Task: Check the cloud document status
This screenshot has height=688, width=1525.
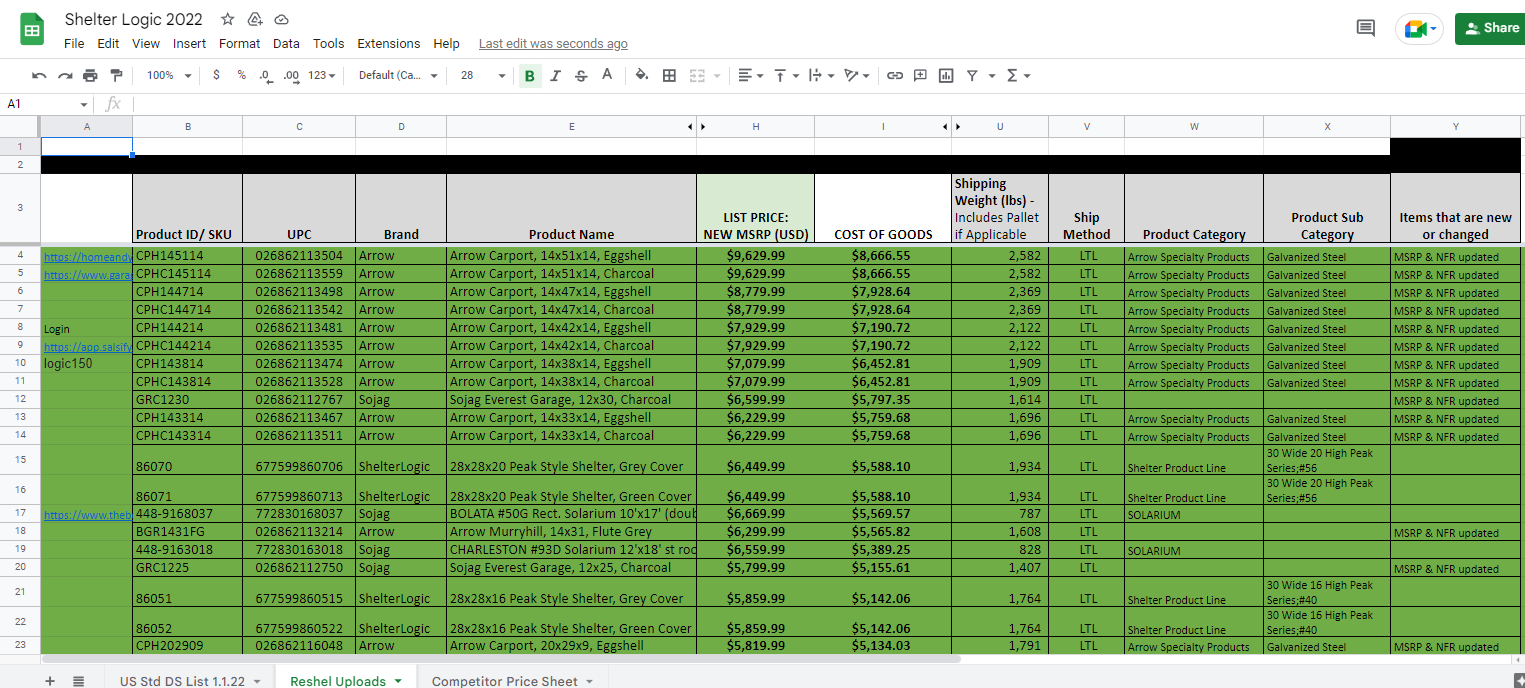Action: [x=282, y=19]
